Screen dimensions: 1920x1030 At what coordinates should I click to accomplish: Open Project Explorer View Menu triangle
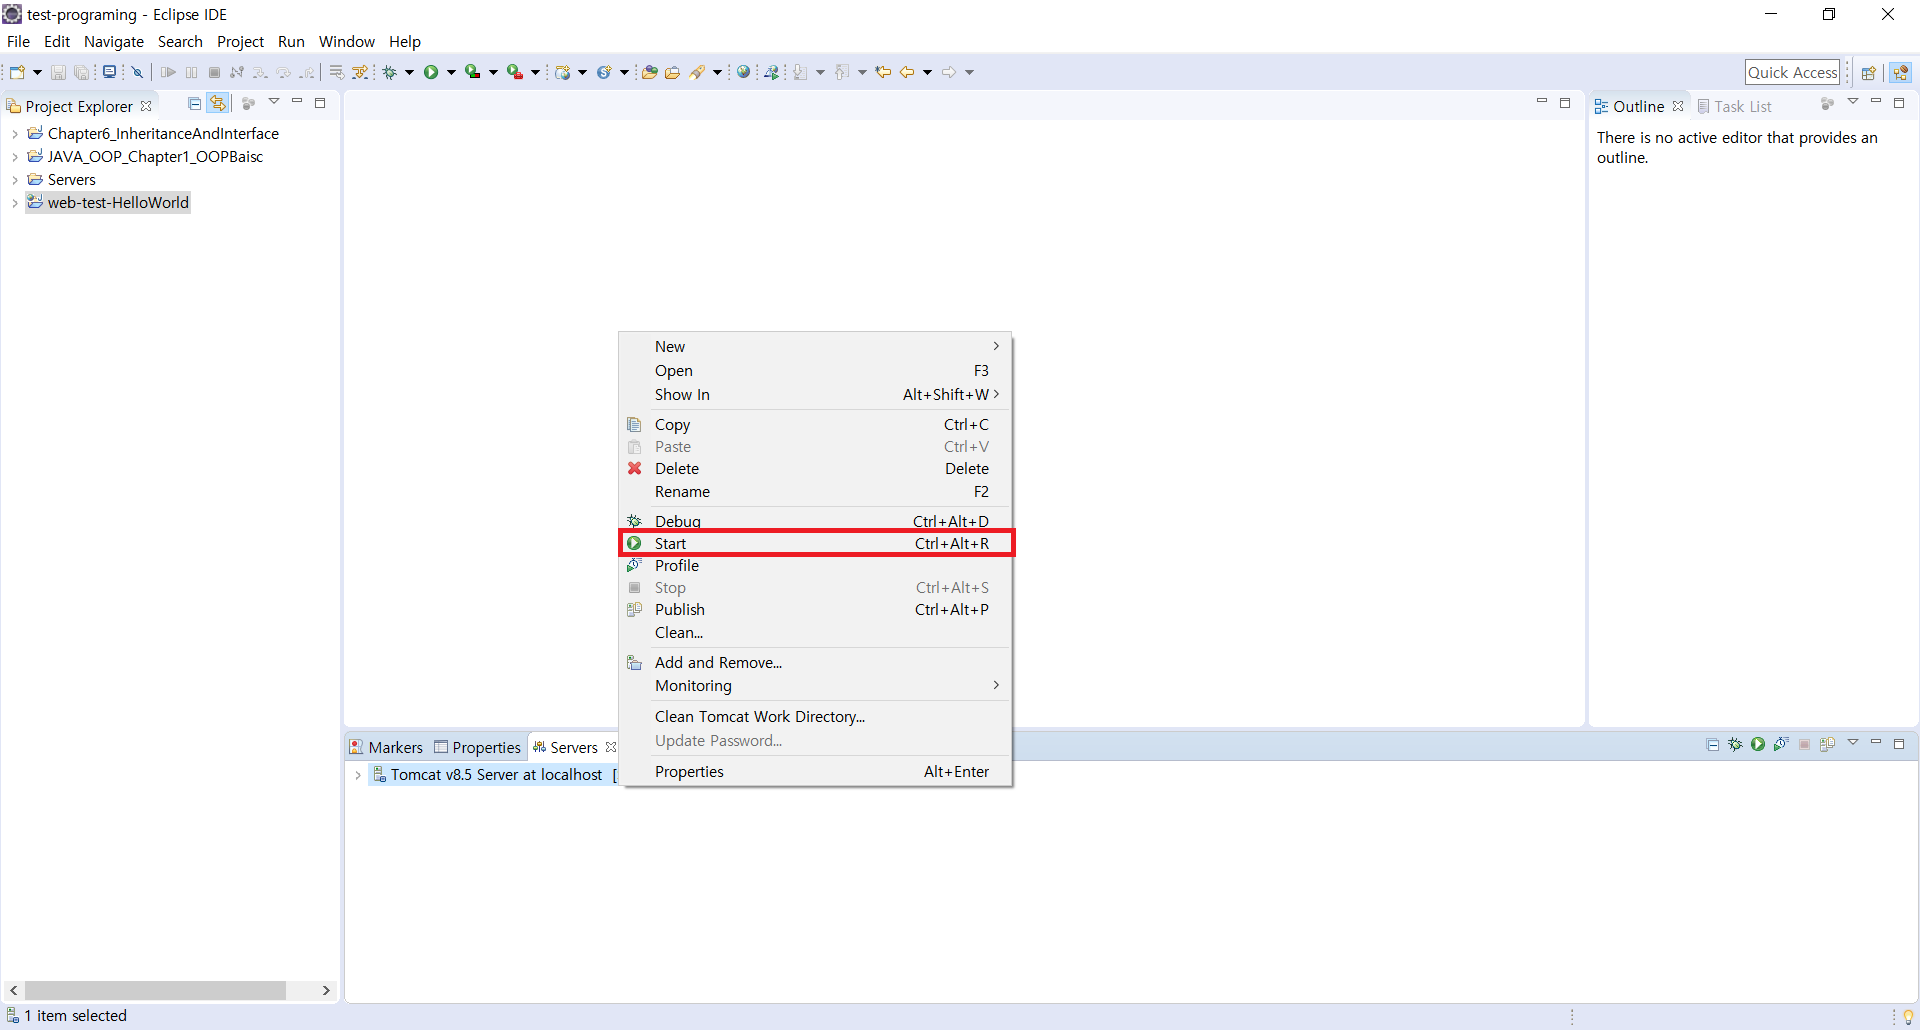coord(274,102)
